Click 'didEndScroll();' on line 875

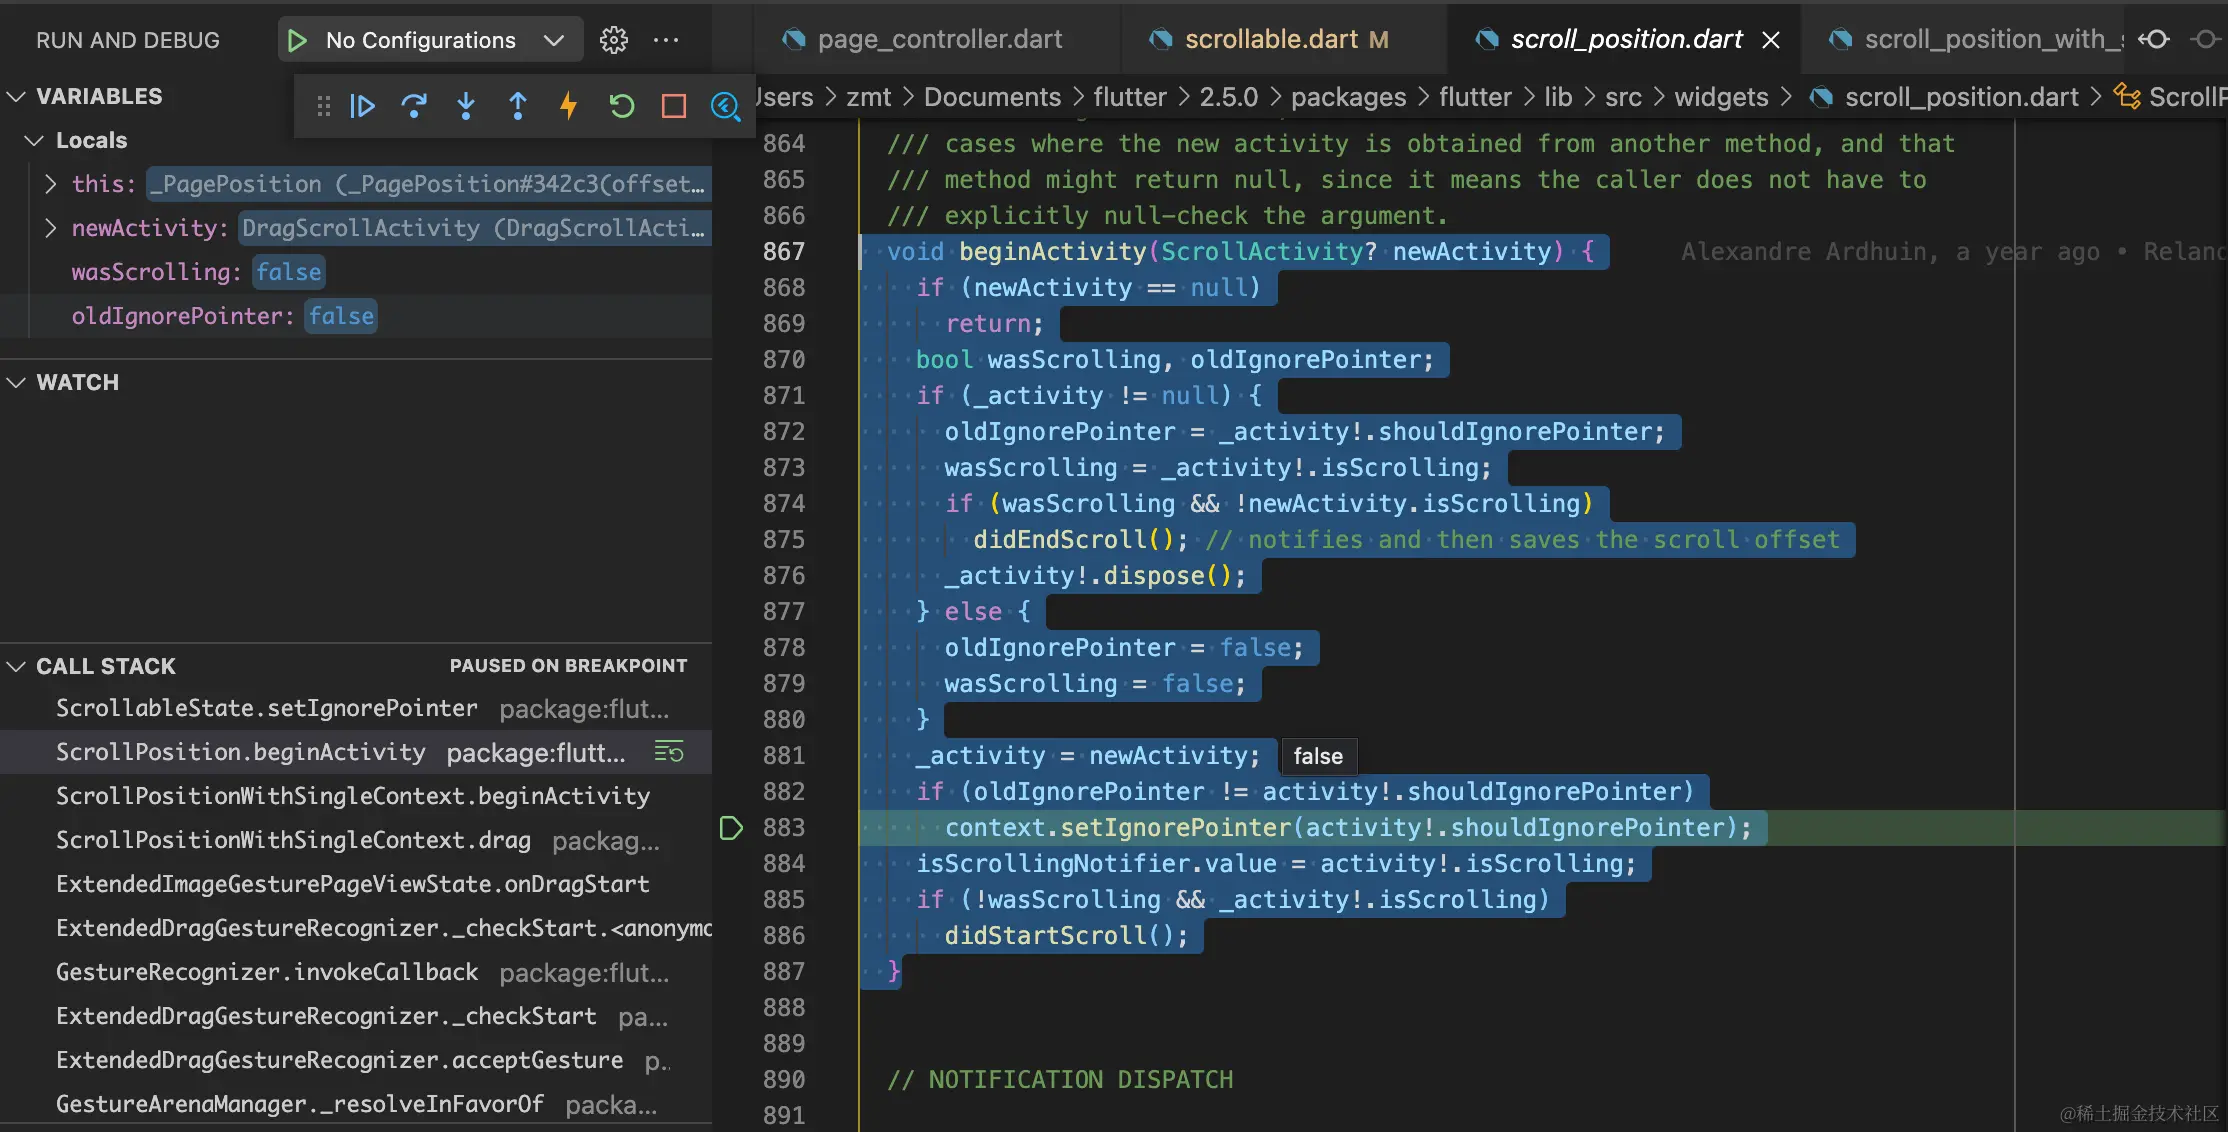[1081, 540]
